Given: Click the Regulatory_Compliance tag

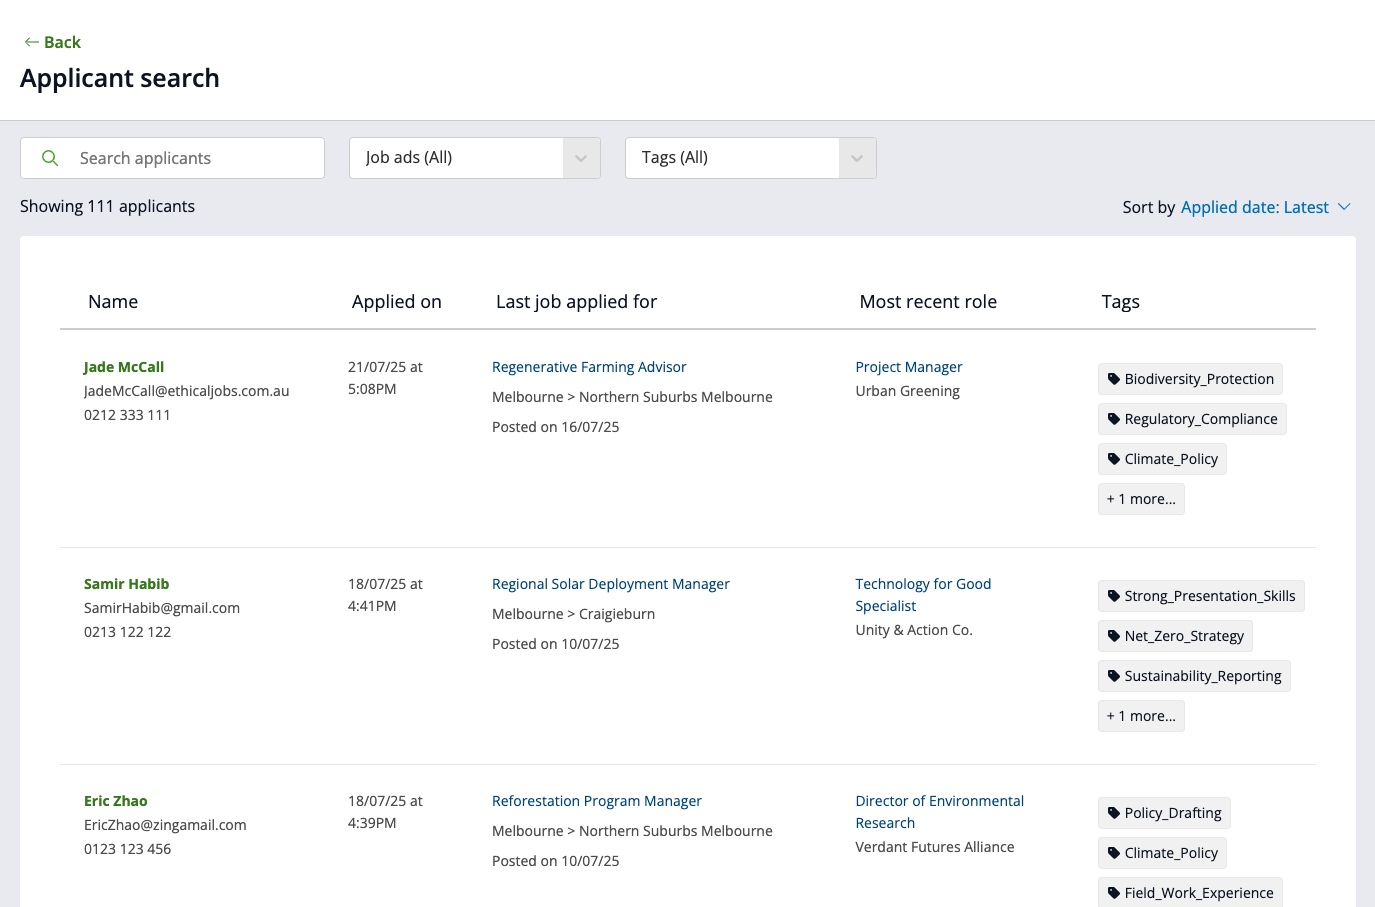Looking at the screenshot, I should 1191,419.
